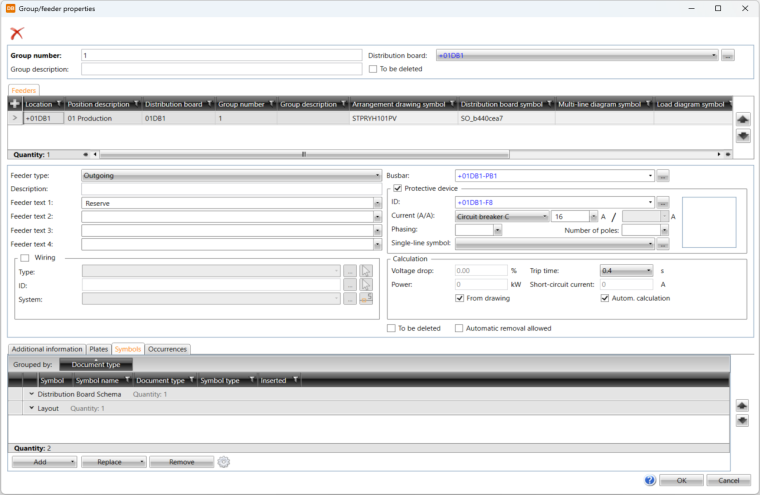The height and width of the screenshot is (495, 760).
Task: Switch to the Additional information tab
Action: (x=46, y=349)
